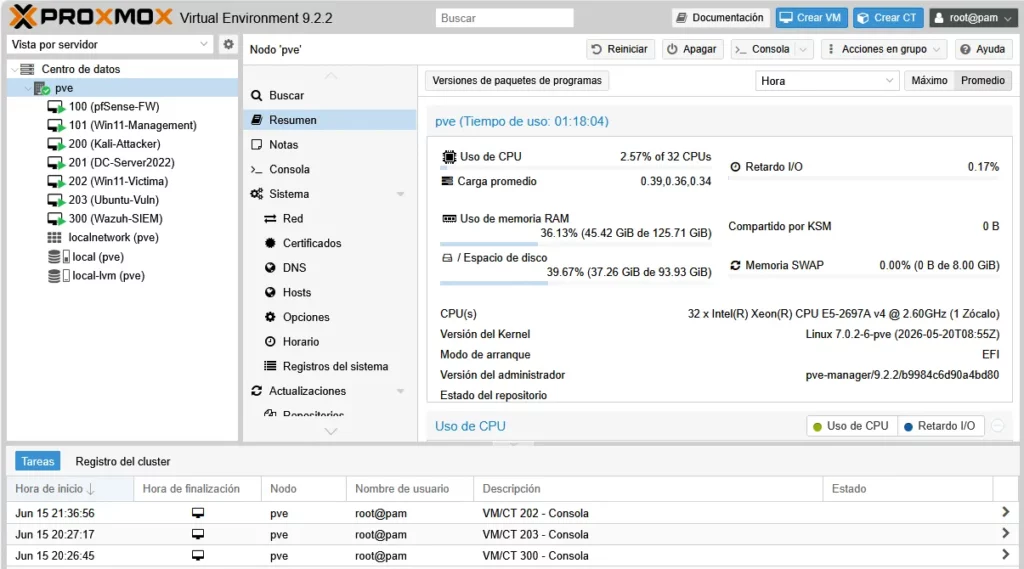The width and height of the screenshot is (1024, 569).
Task: Select VM 200 Kali-Attacker icon
Action: pyautogui.click(x=56, y=144)
